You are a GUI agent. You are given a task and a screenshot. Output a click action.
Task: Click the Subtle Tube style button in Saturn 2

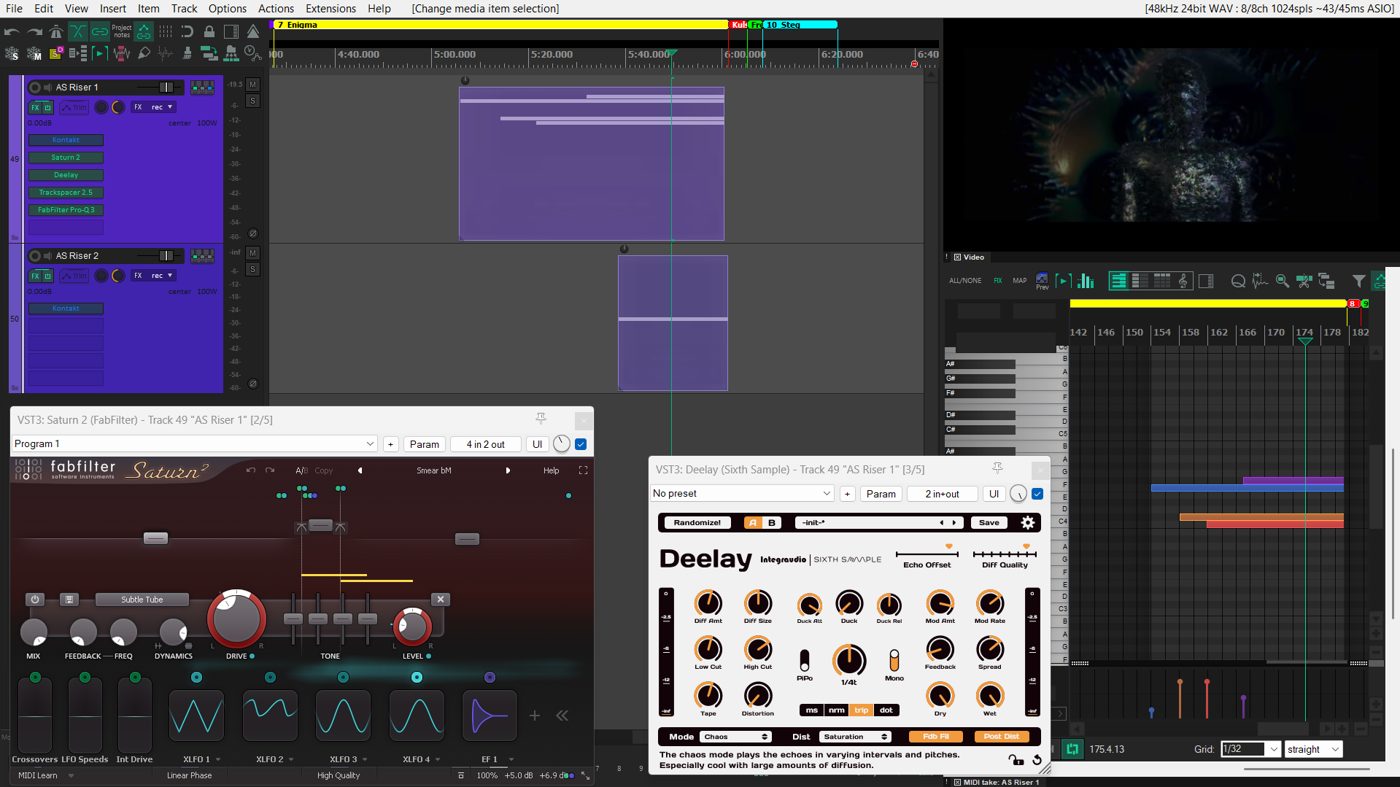click(142, 600)
